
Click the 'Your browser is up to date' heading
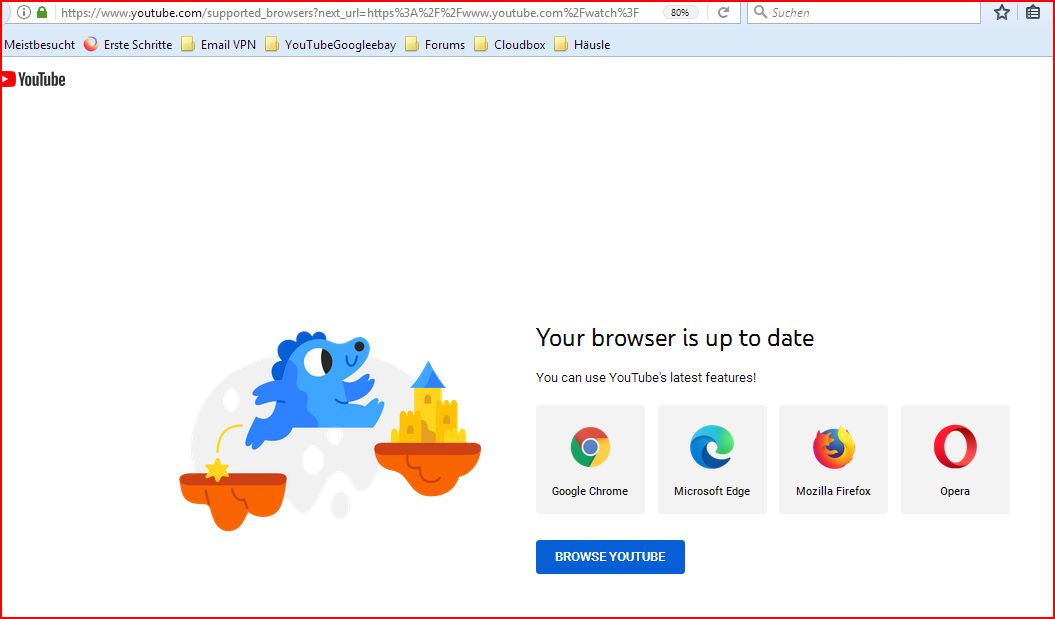click(x=675, y=338)
